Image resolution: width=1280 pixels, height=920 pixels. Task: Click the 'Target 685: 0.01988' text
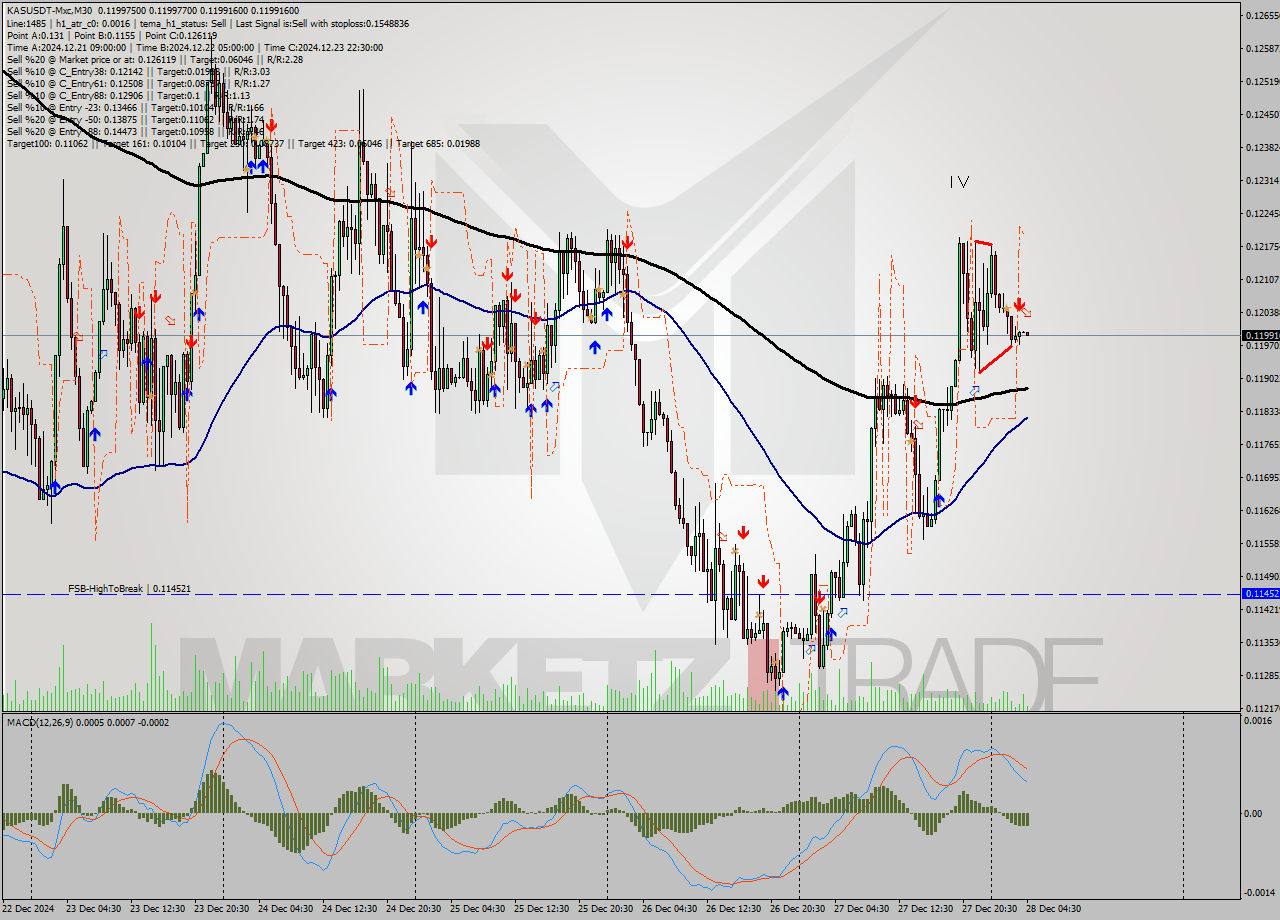pos(438,143)
